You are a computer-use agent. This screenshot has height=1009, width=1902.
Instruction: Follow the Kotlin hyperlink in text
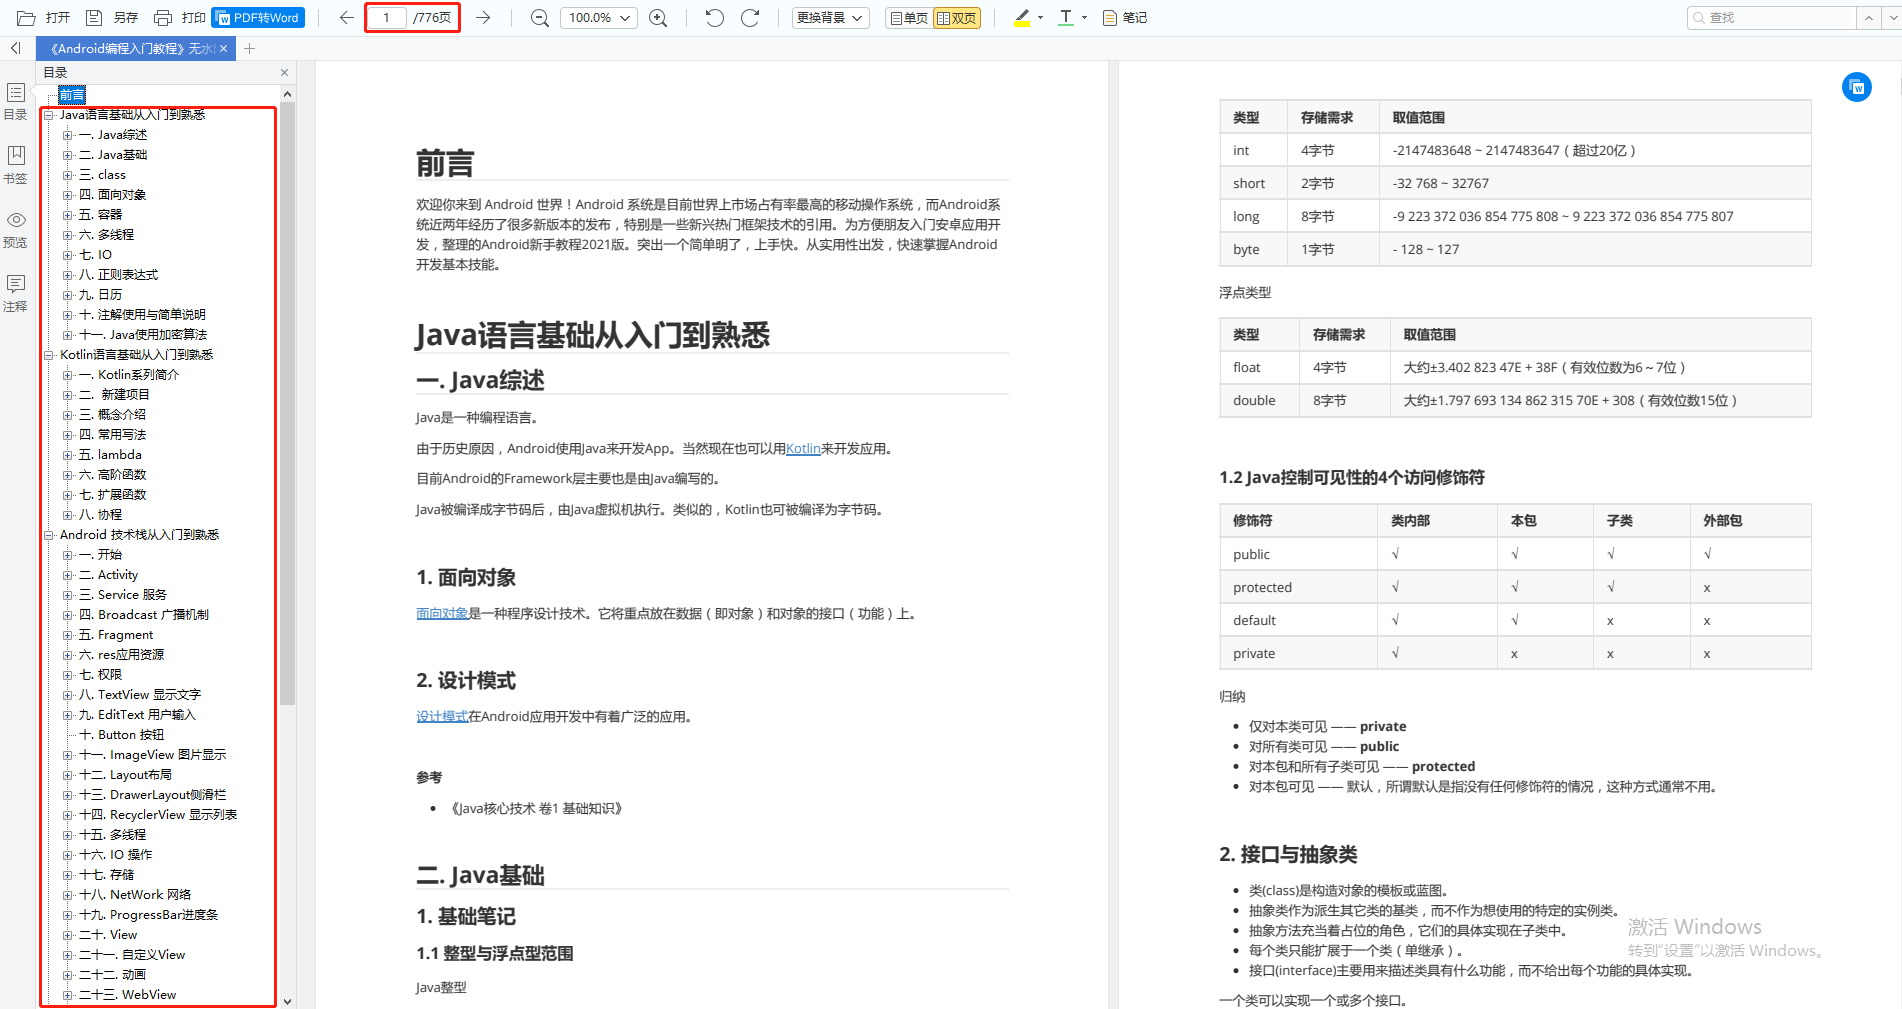coord(803,449)
